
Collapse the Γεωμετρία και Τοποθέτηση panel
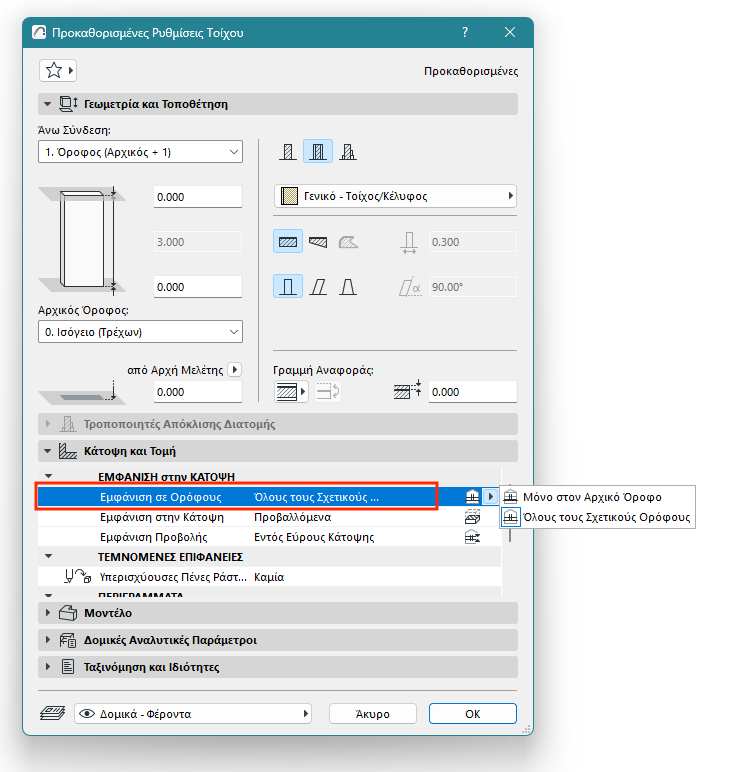pyautogui.click(x=48, y=104)
